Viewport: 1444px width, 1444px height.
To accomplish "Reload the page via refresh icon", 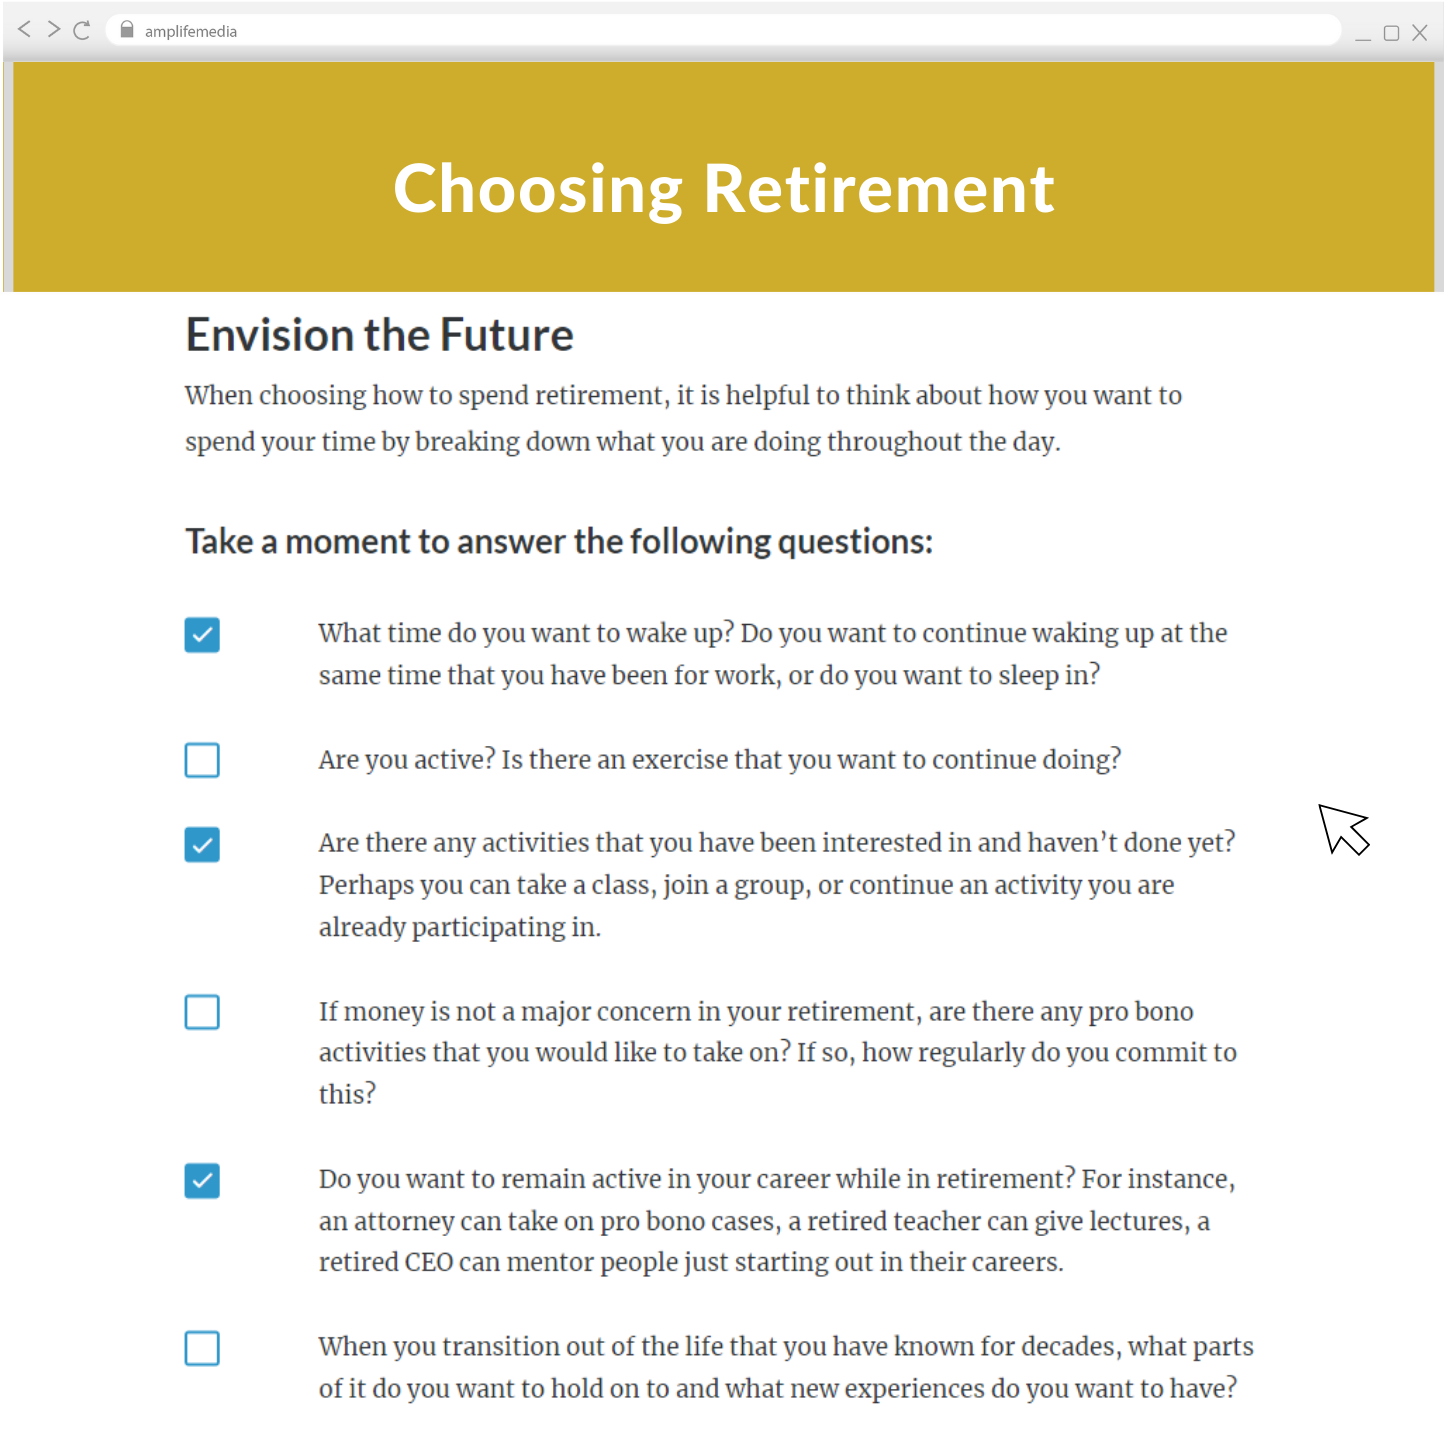I will [x=81, y=29].
